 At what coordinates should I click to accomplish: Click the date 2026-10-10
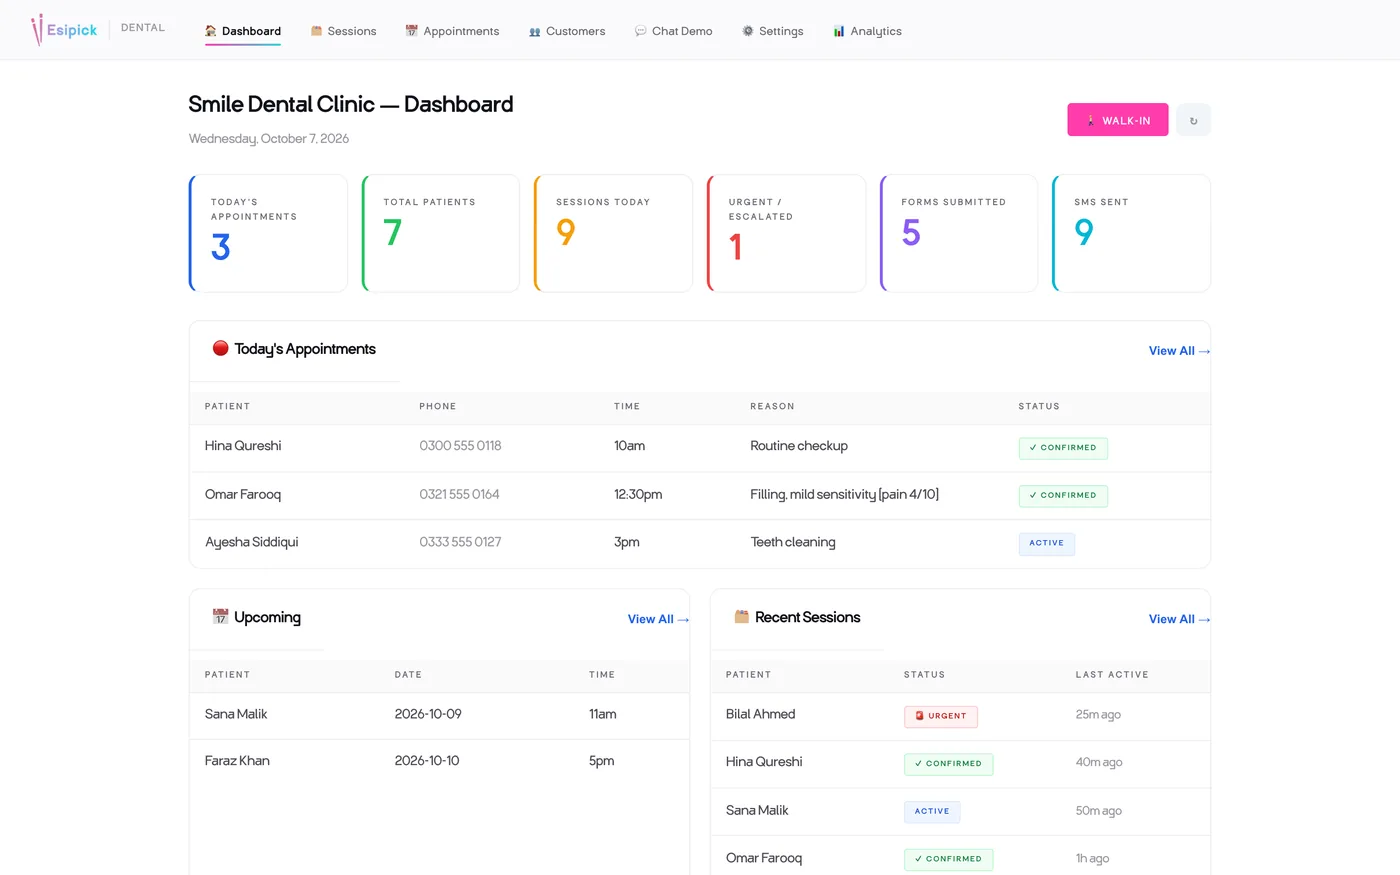427,761
